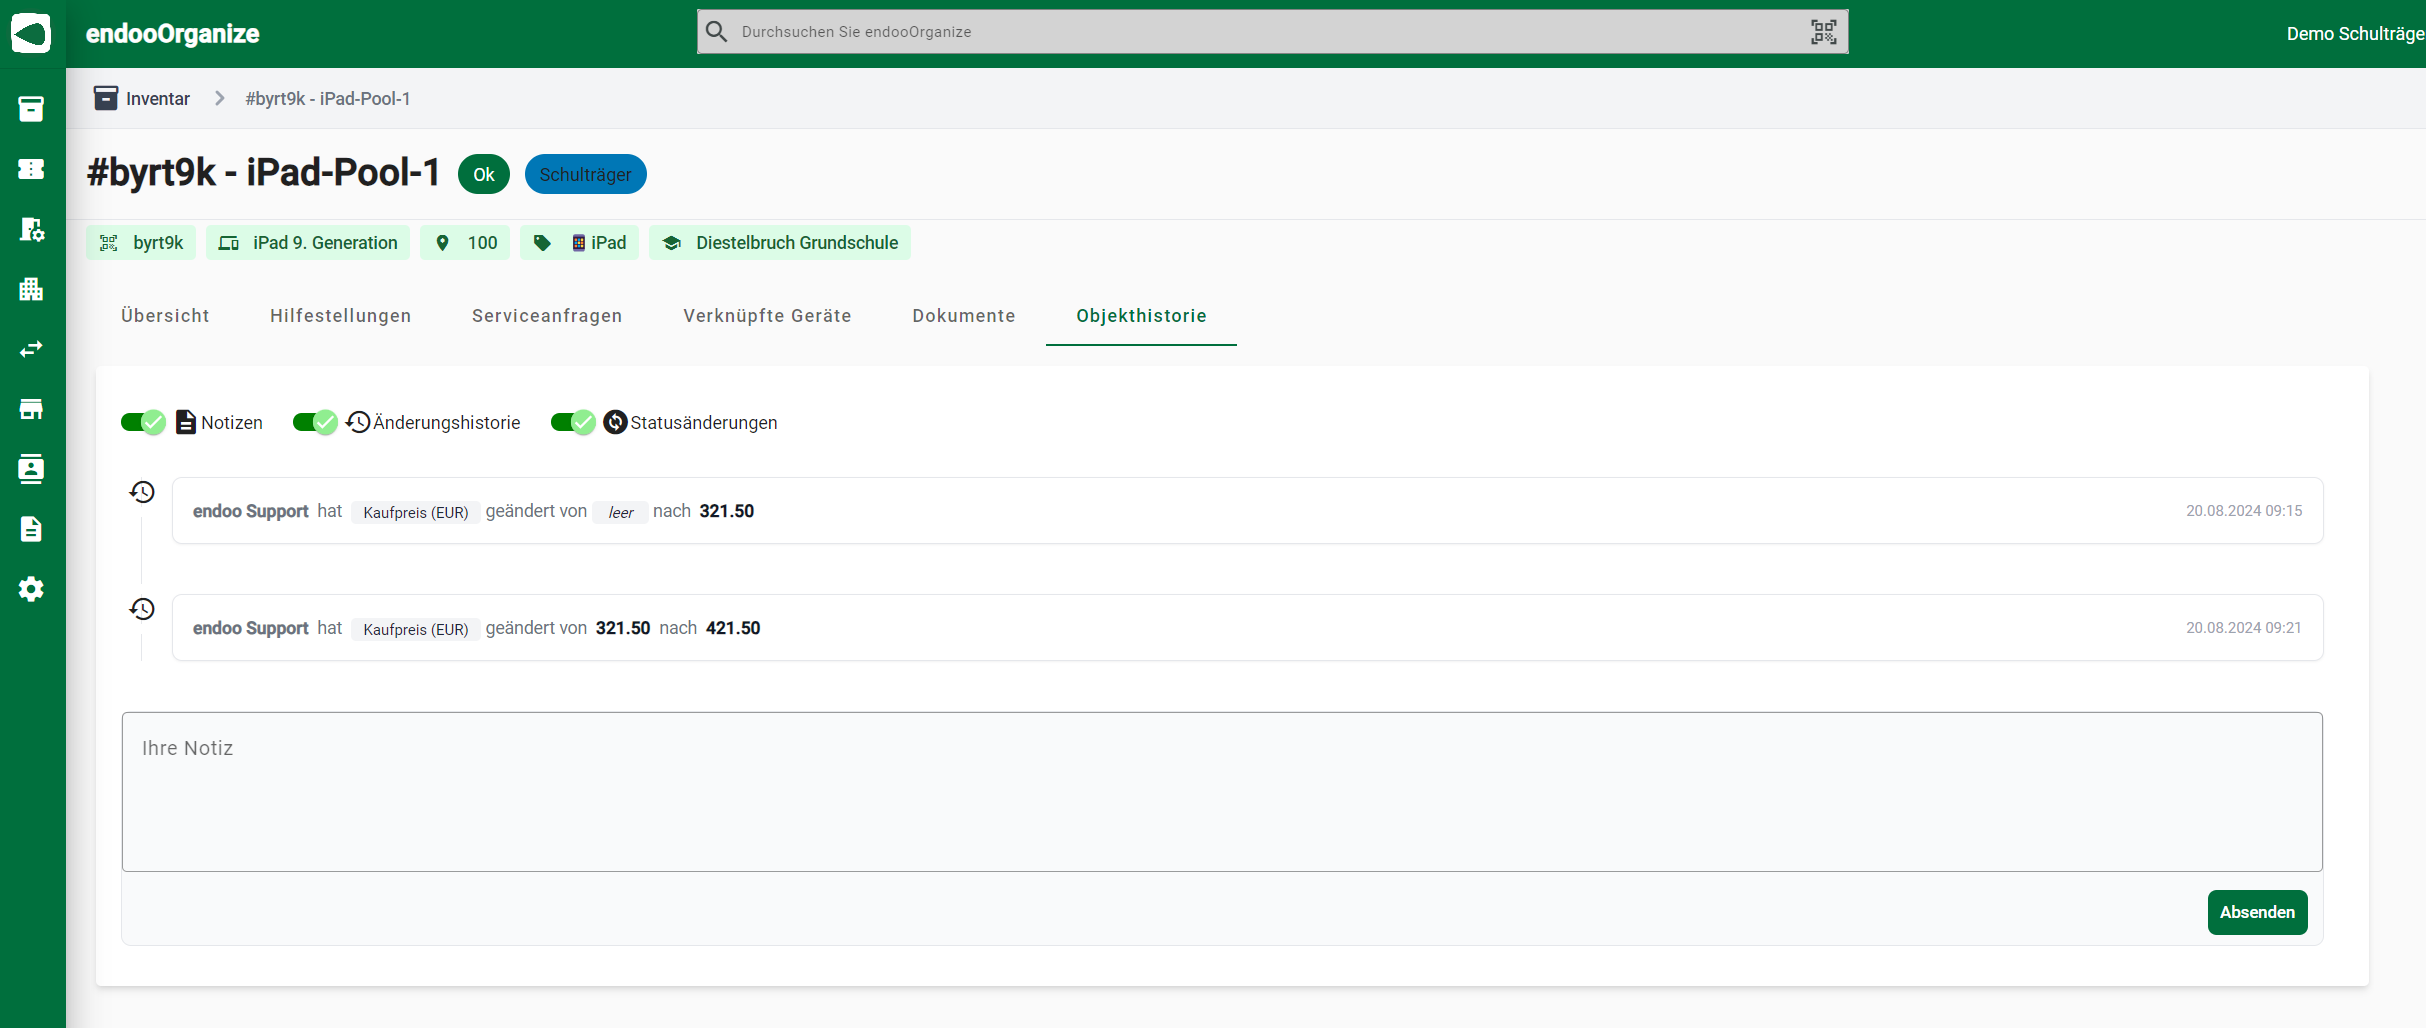Open the tickets sidebar icon
The height and width of the screenshot is (1028, 2426).
pyautogui.click(x=31, y=169)
